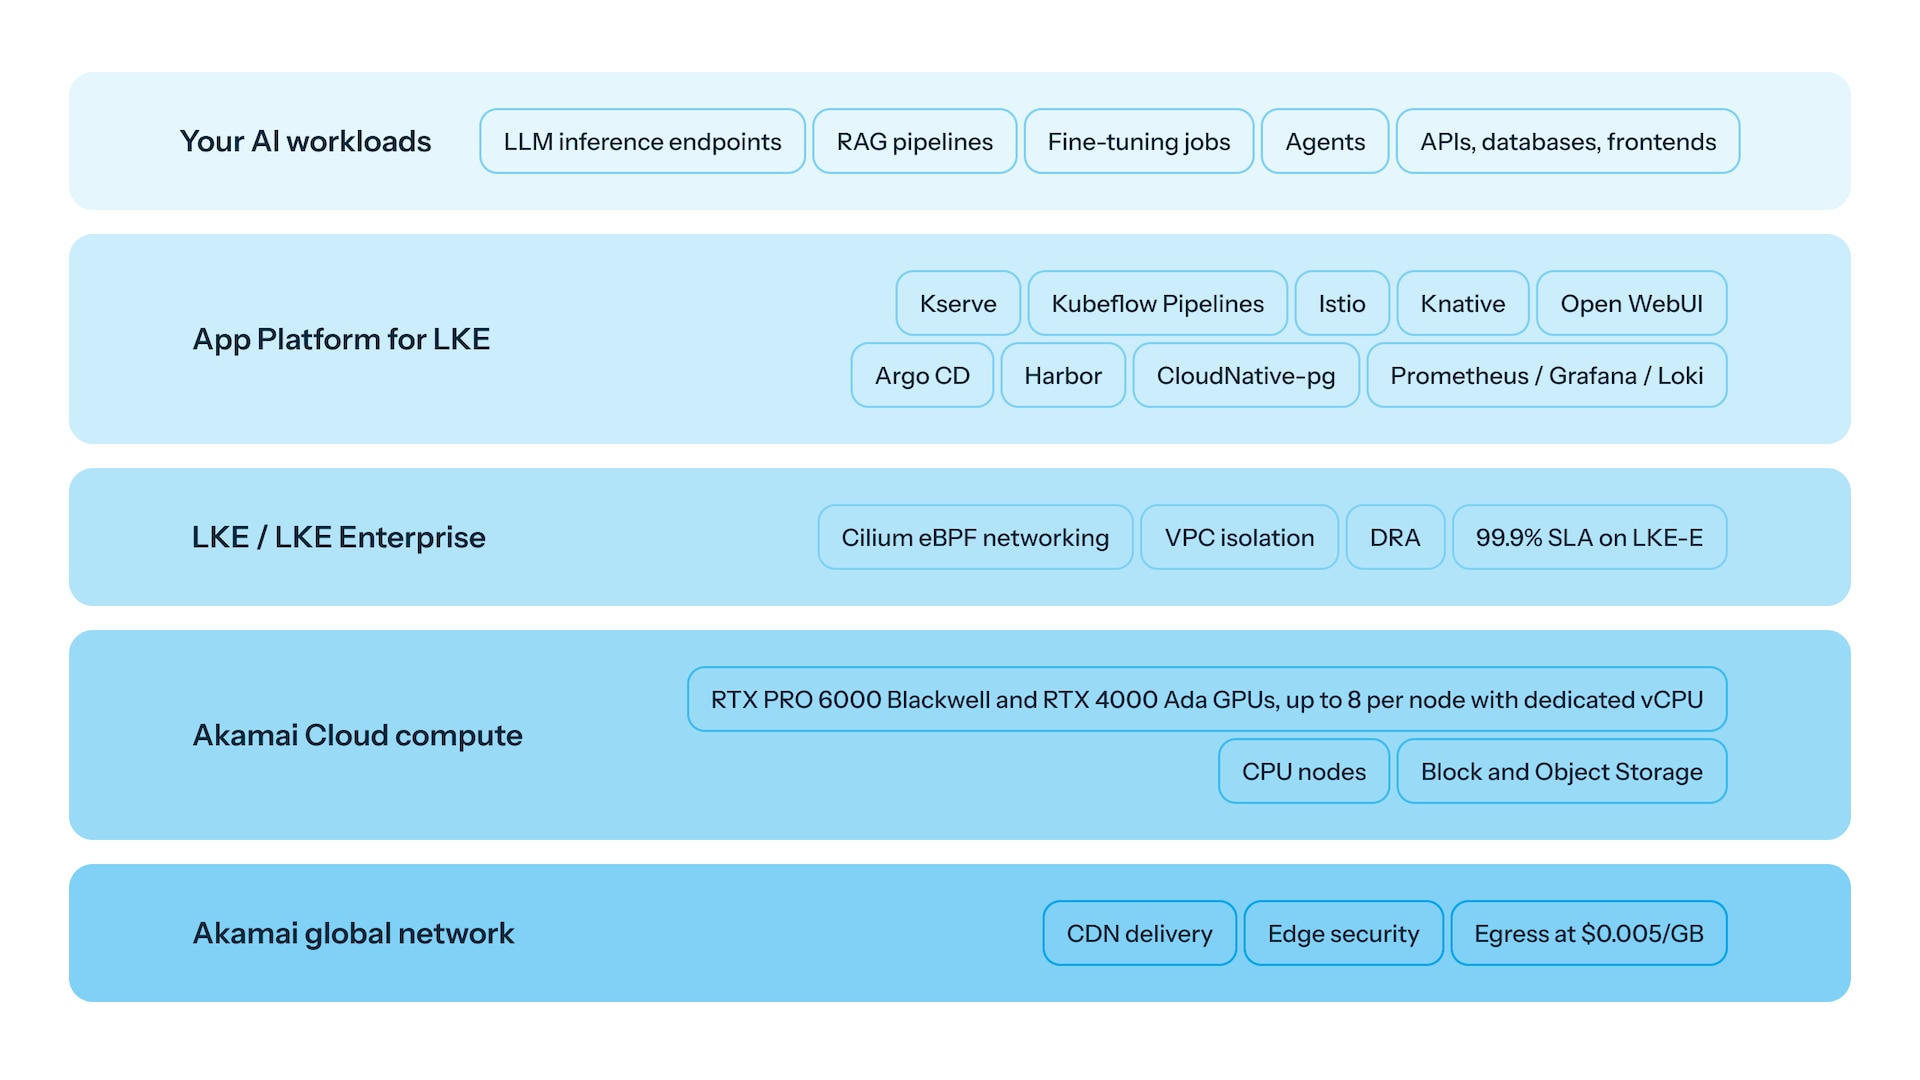Screen dimensions: 1920x1080
Task: Click the LLM inference endpoints pill
Action: (x=642, y=141)
